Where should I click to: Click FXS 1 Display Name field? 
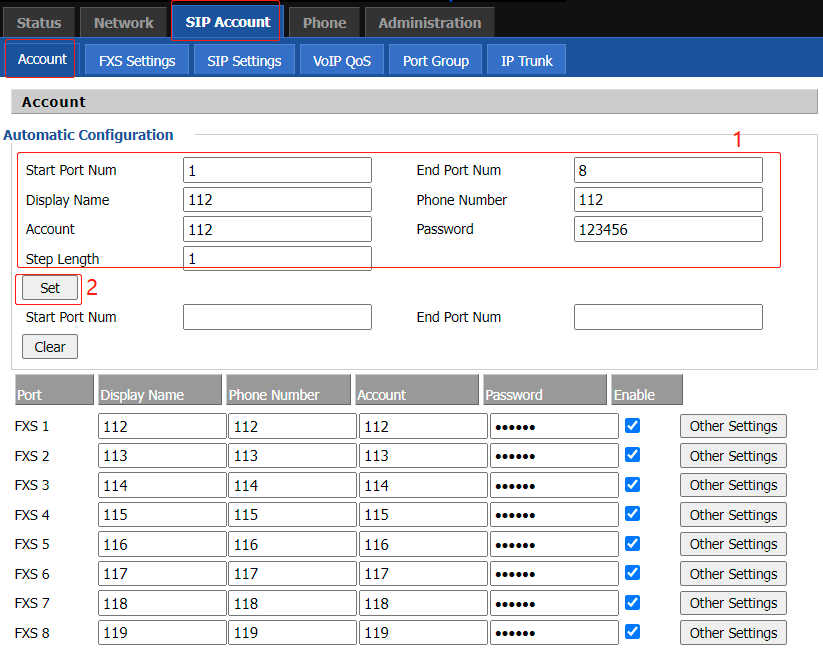[x=162, y=426]
